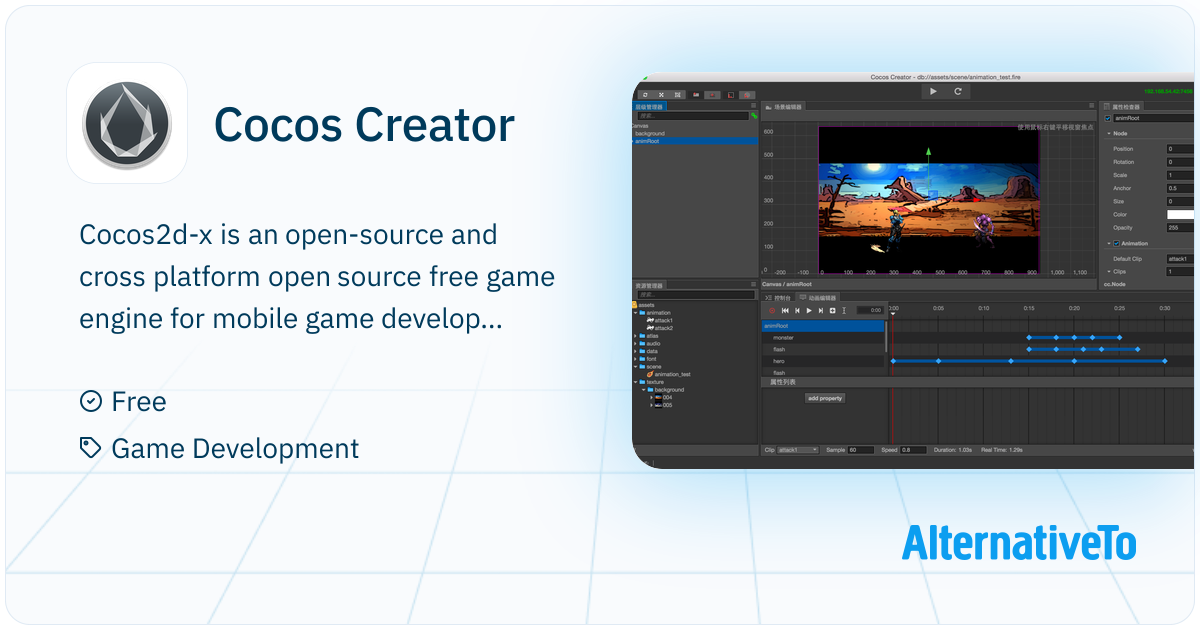Open scene editor panel hamburger menu
This screenshot has height=630, width=1200.
1092,105
